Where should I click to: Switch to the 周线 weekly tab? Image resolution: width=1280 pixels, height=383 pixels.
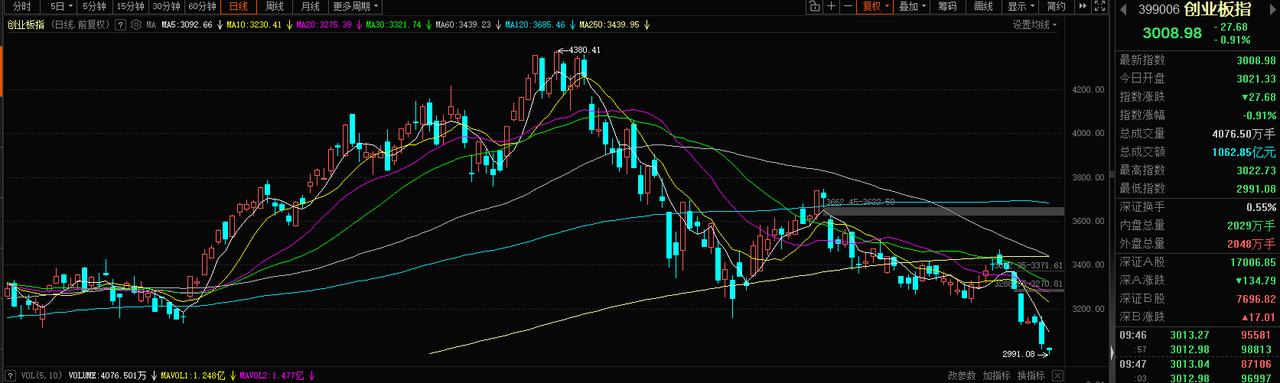274,6
